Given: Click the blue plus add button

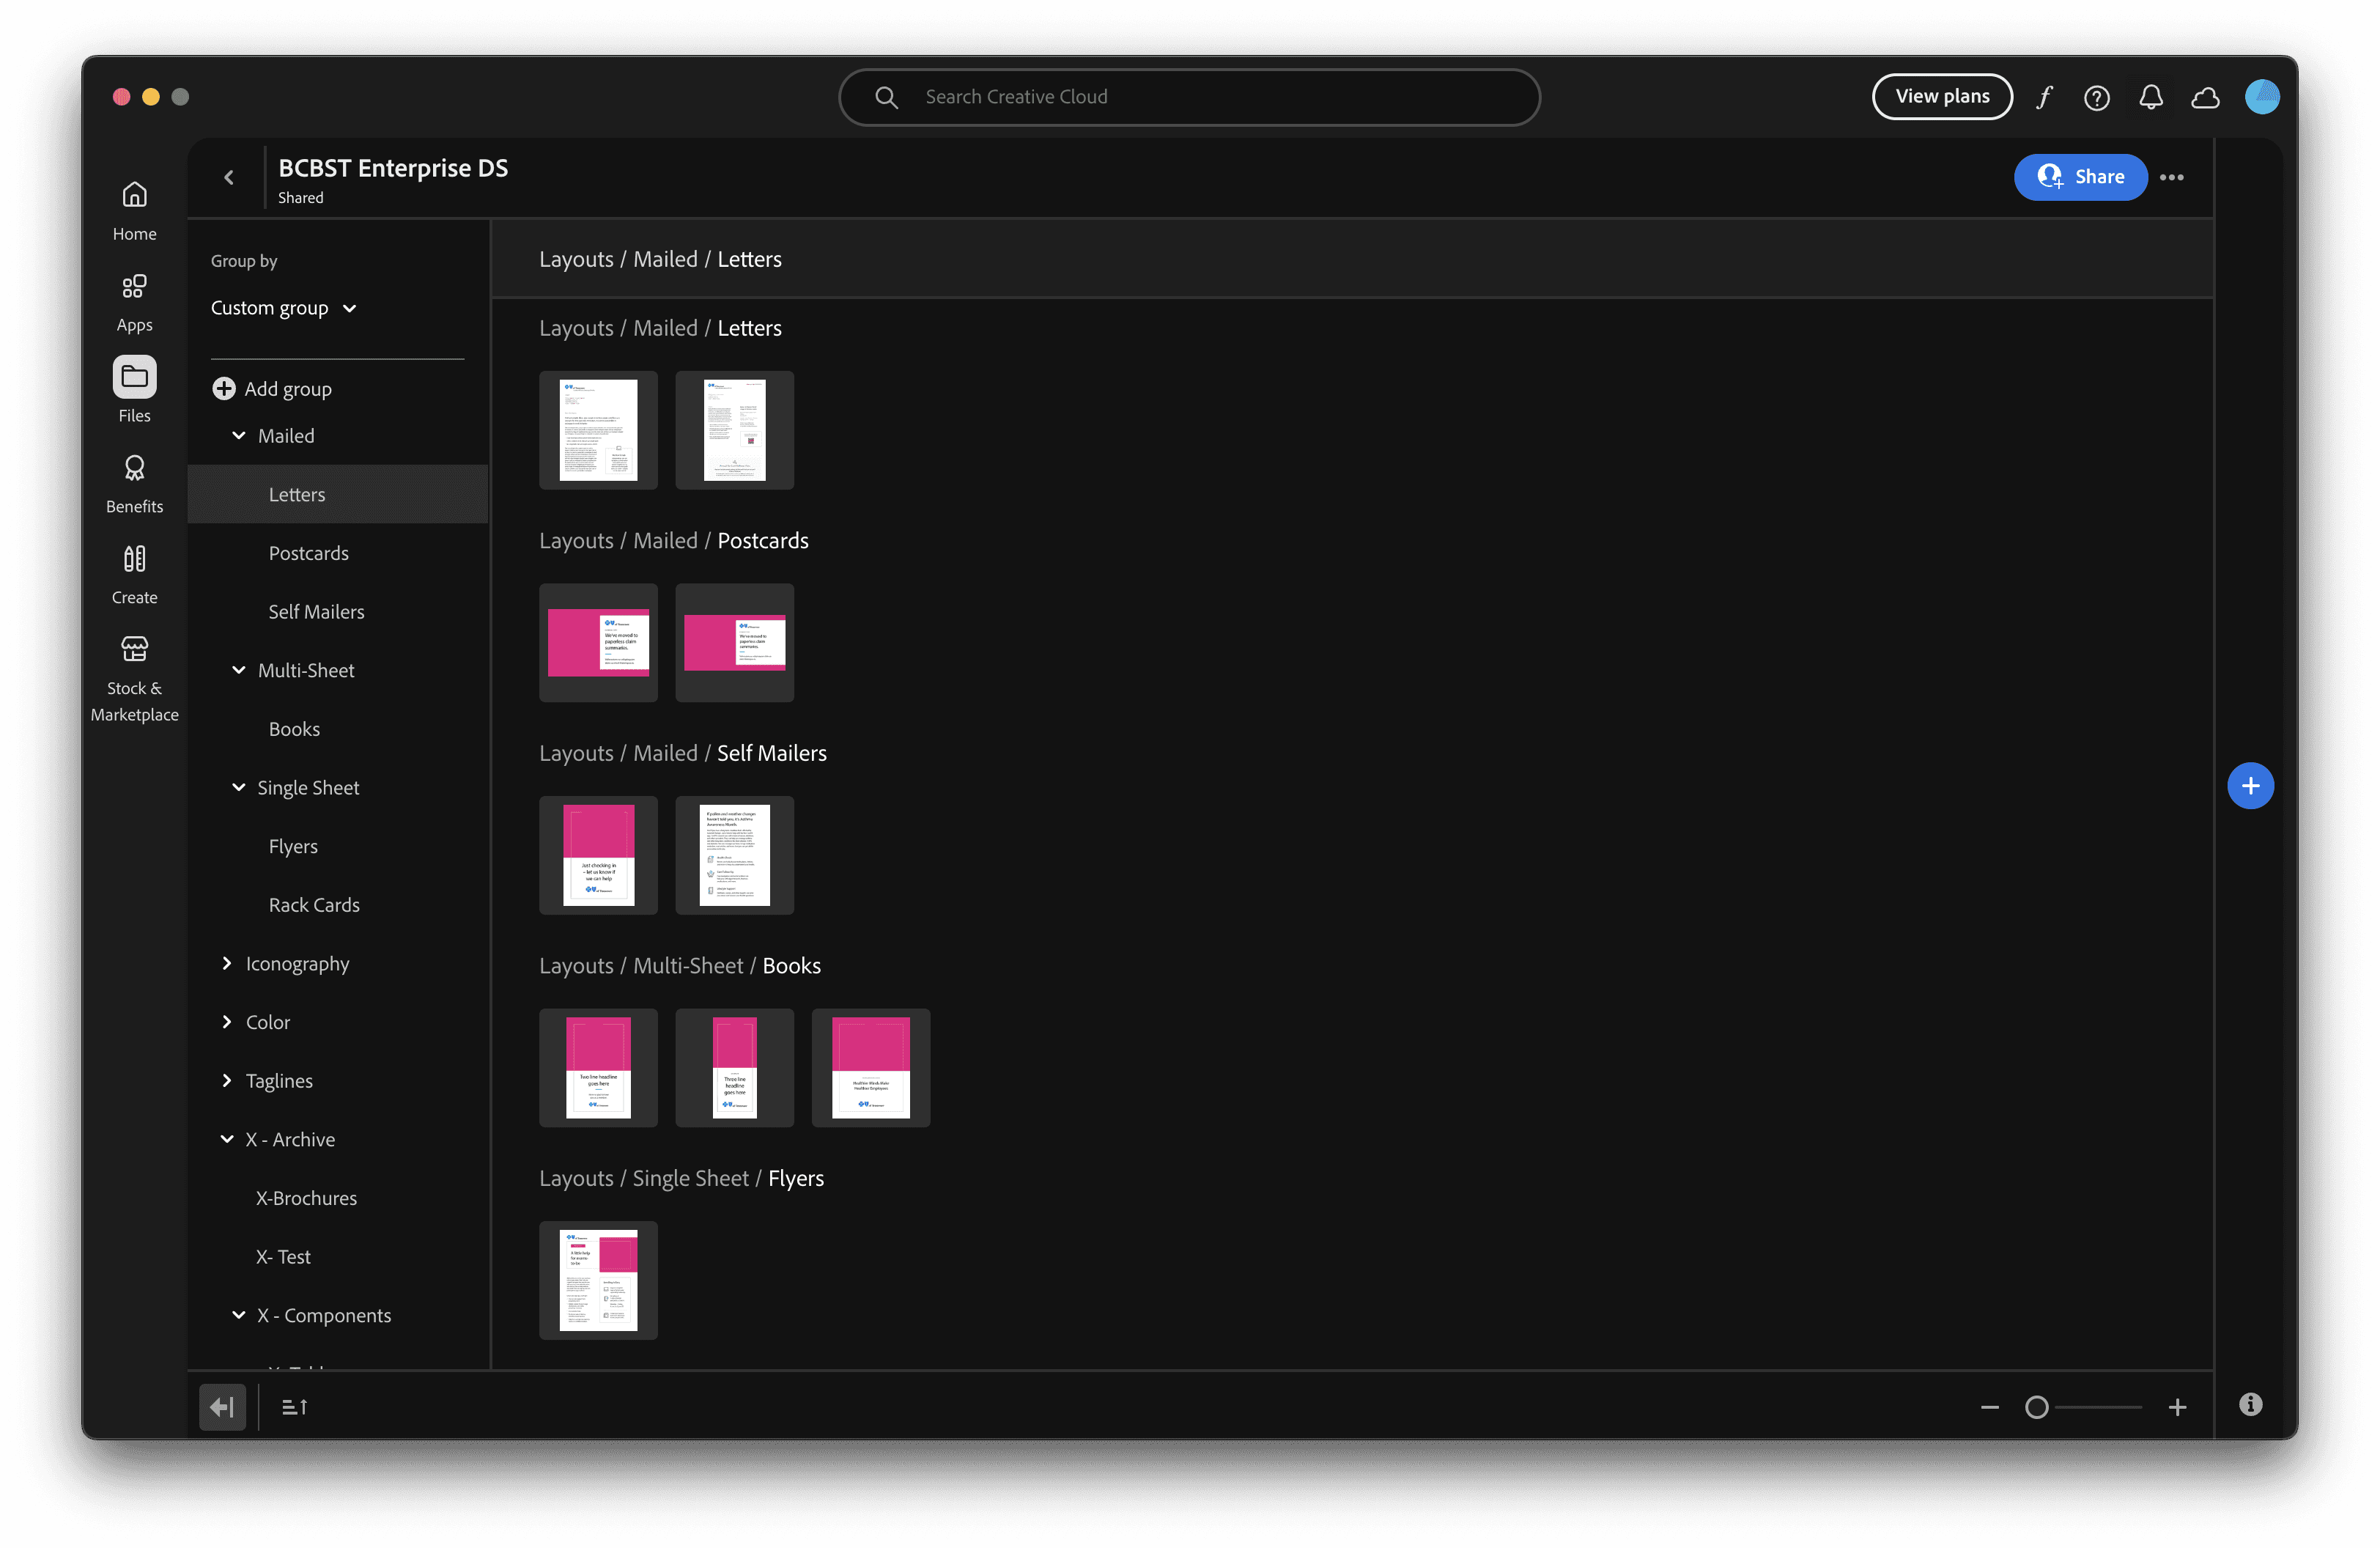Looking at the screenshot, I should click(x=2250, y=786).
